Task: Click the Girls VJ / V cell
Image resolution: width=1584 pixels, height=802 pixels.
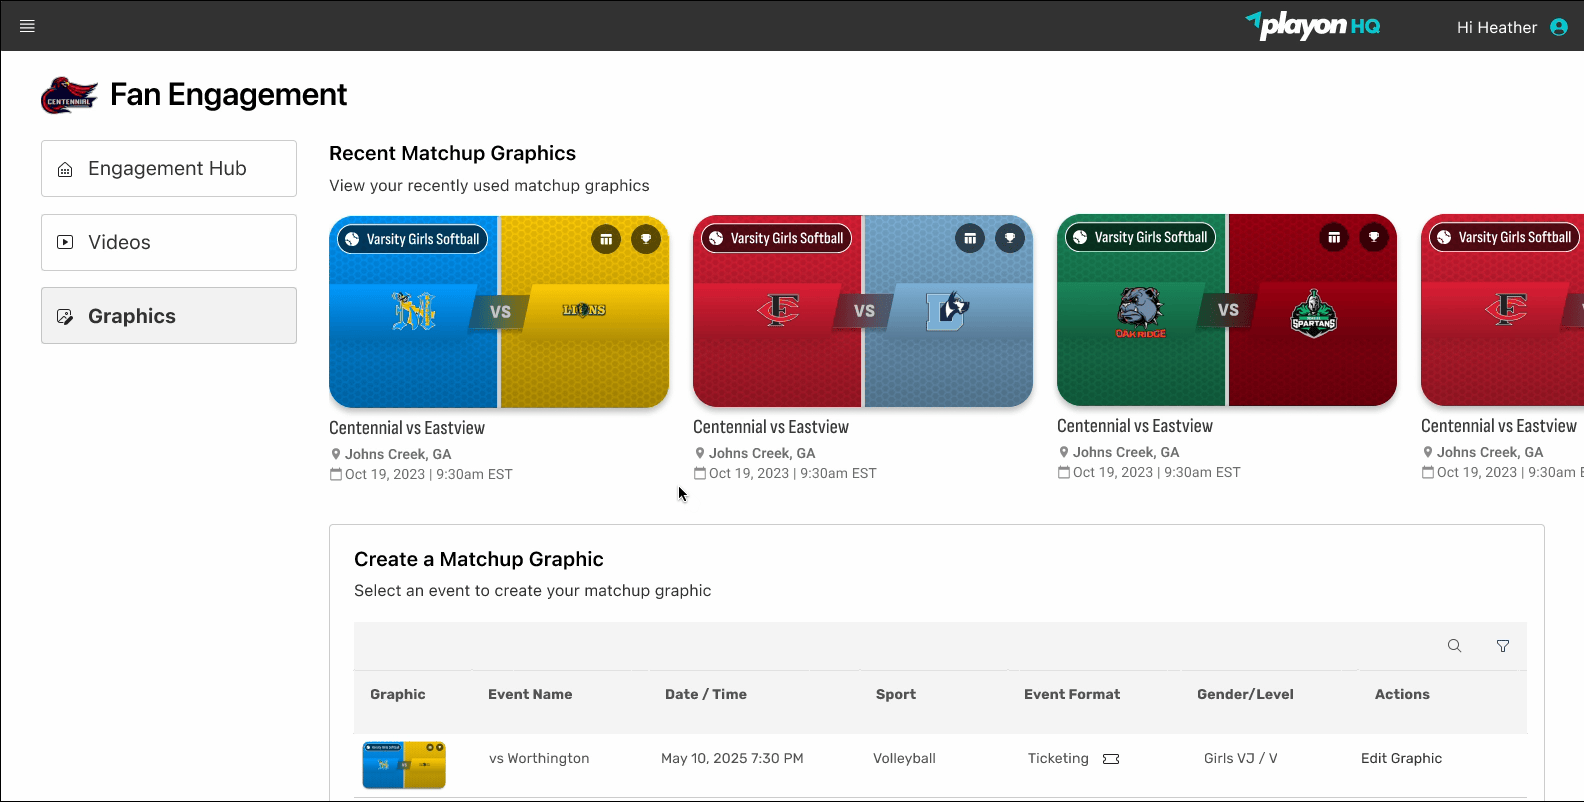Action: point(1241,758)
